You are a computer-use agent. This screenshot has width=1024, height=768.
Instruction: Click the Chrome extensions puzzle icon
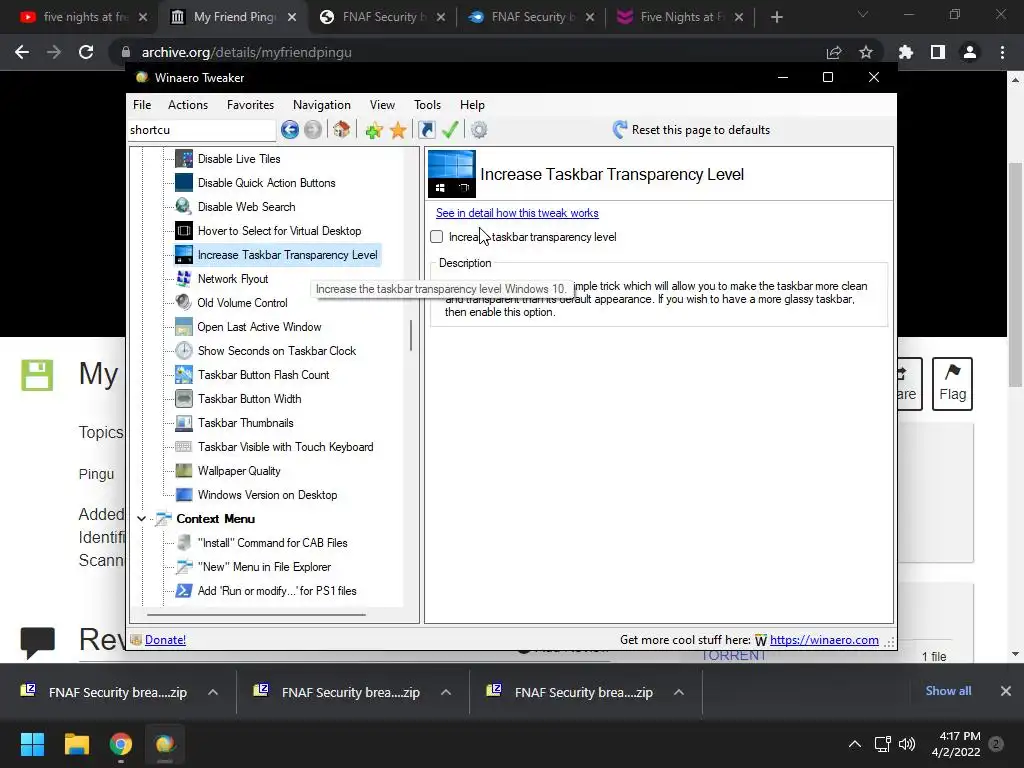[905, 52]
